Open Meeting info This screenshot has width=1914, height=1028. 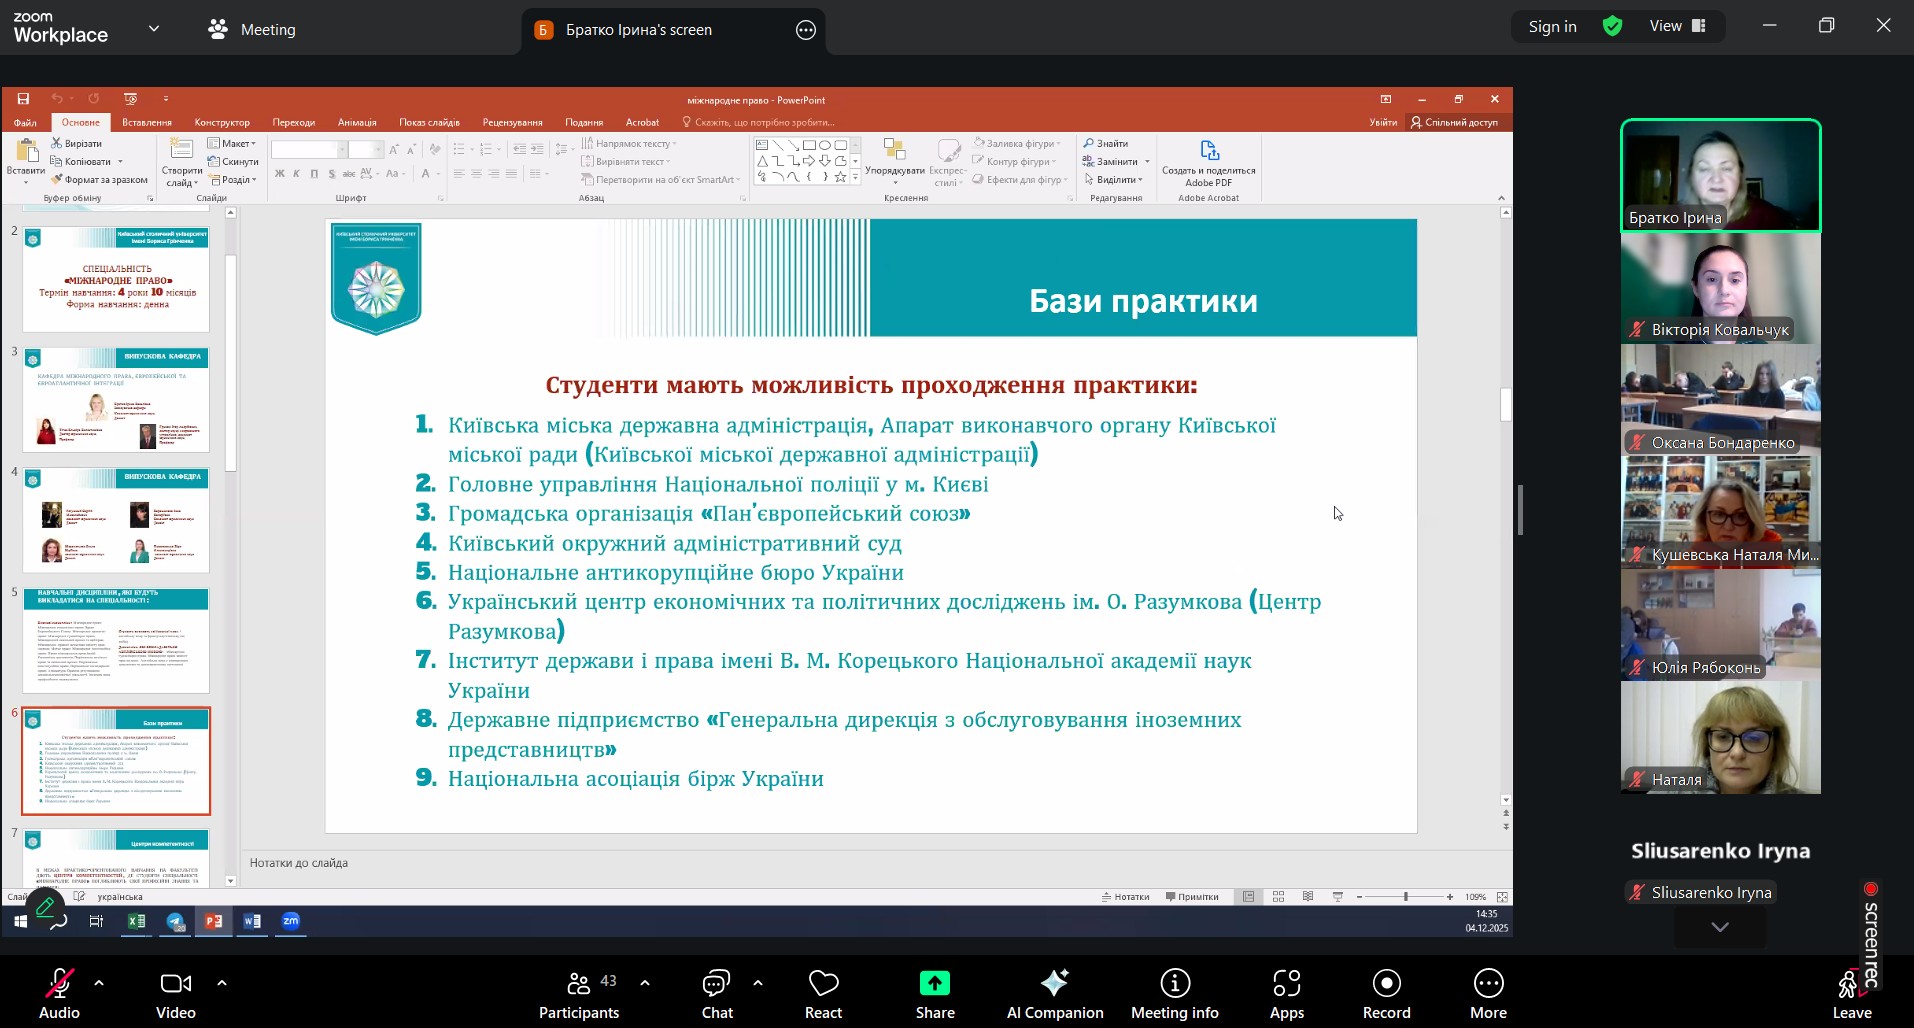coord(1174,994)
